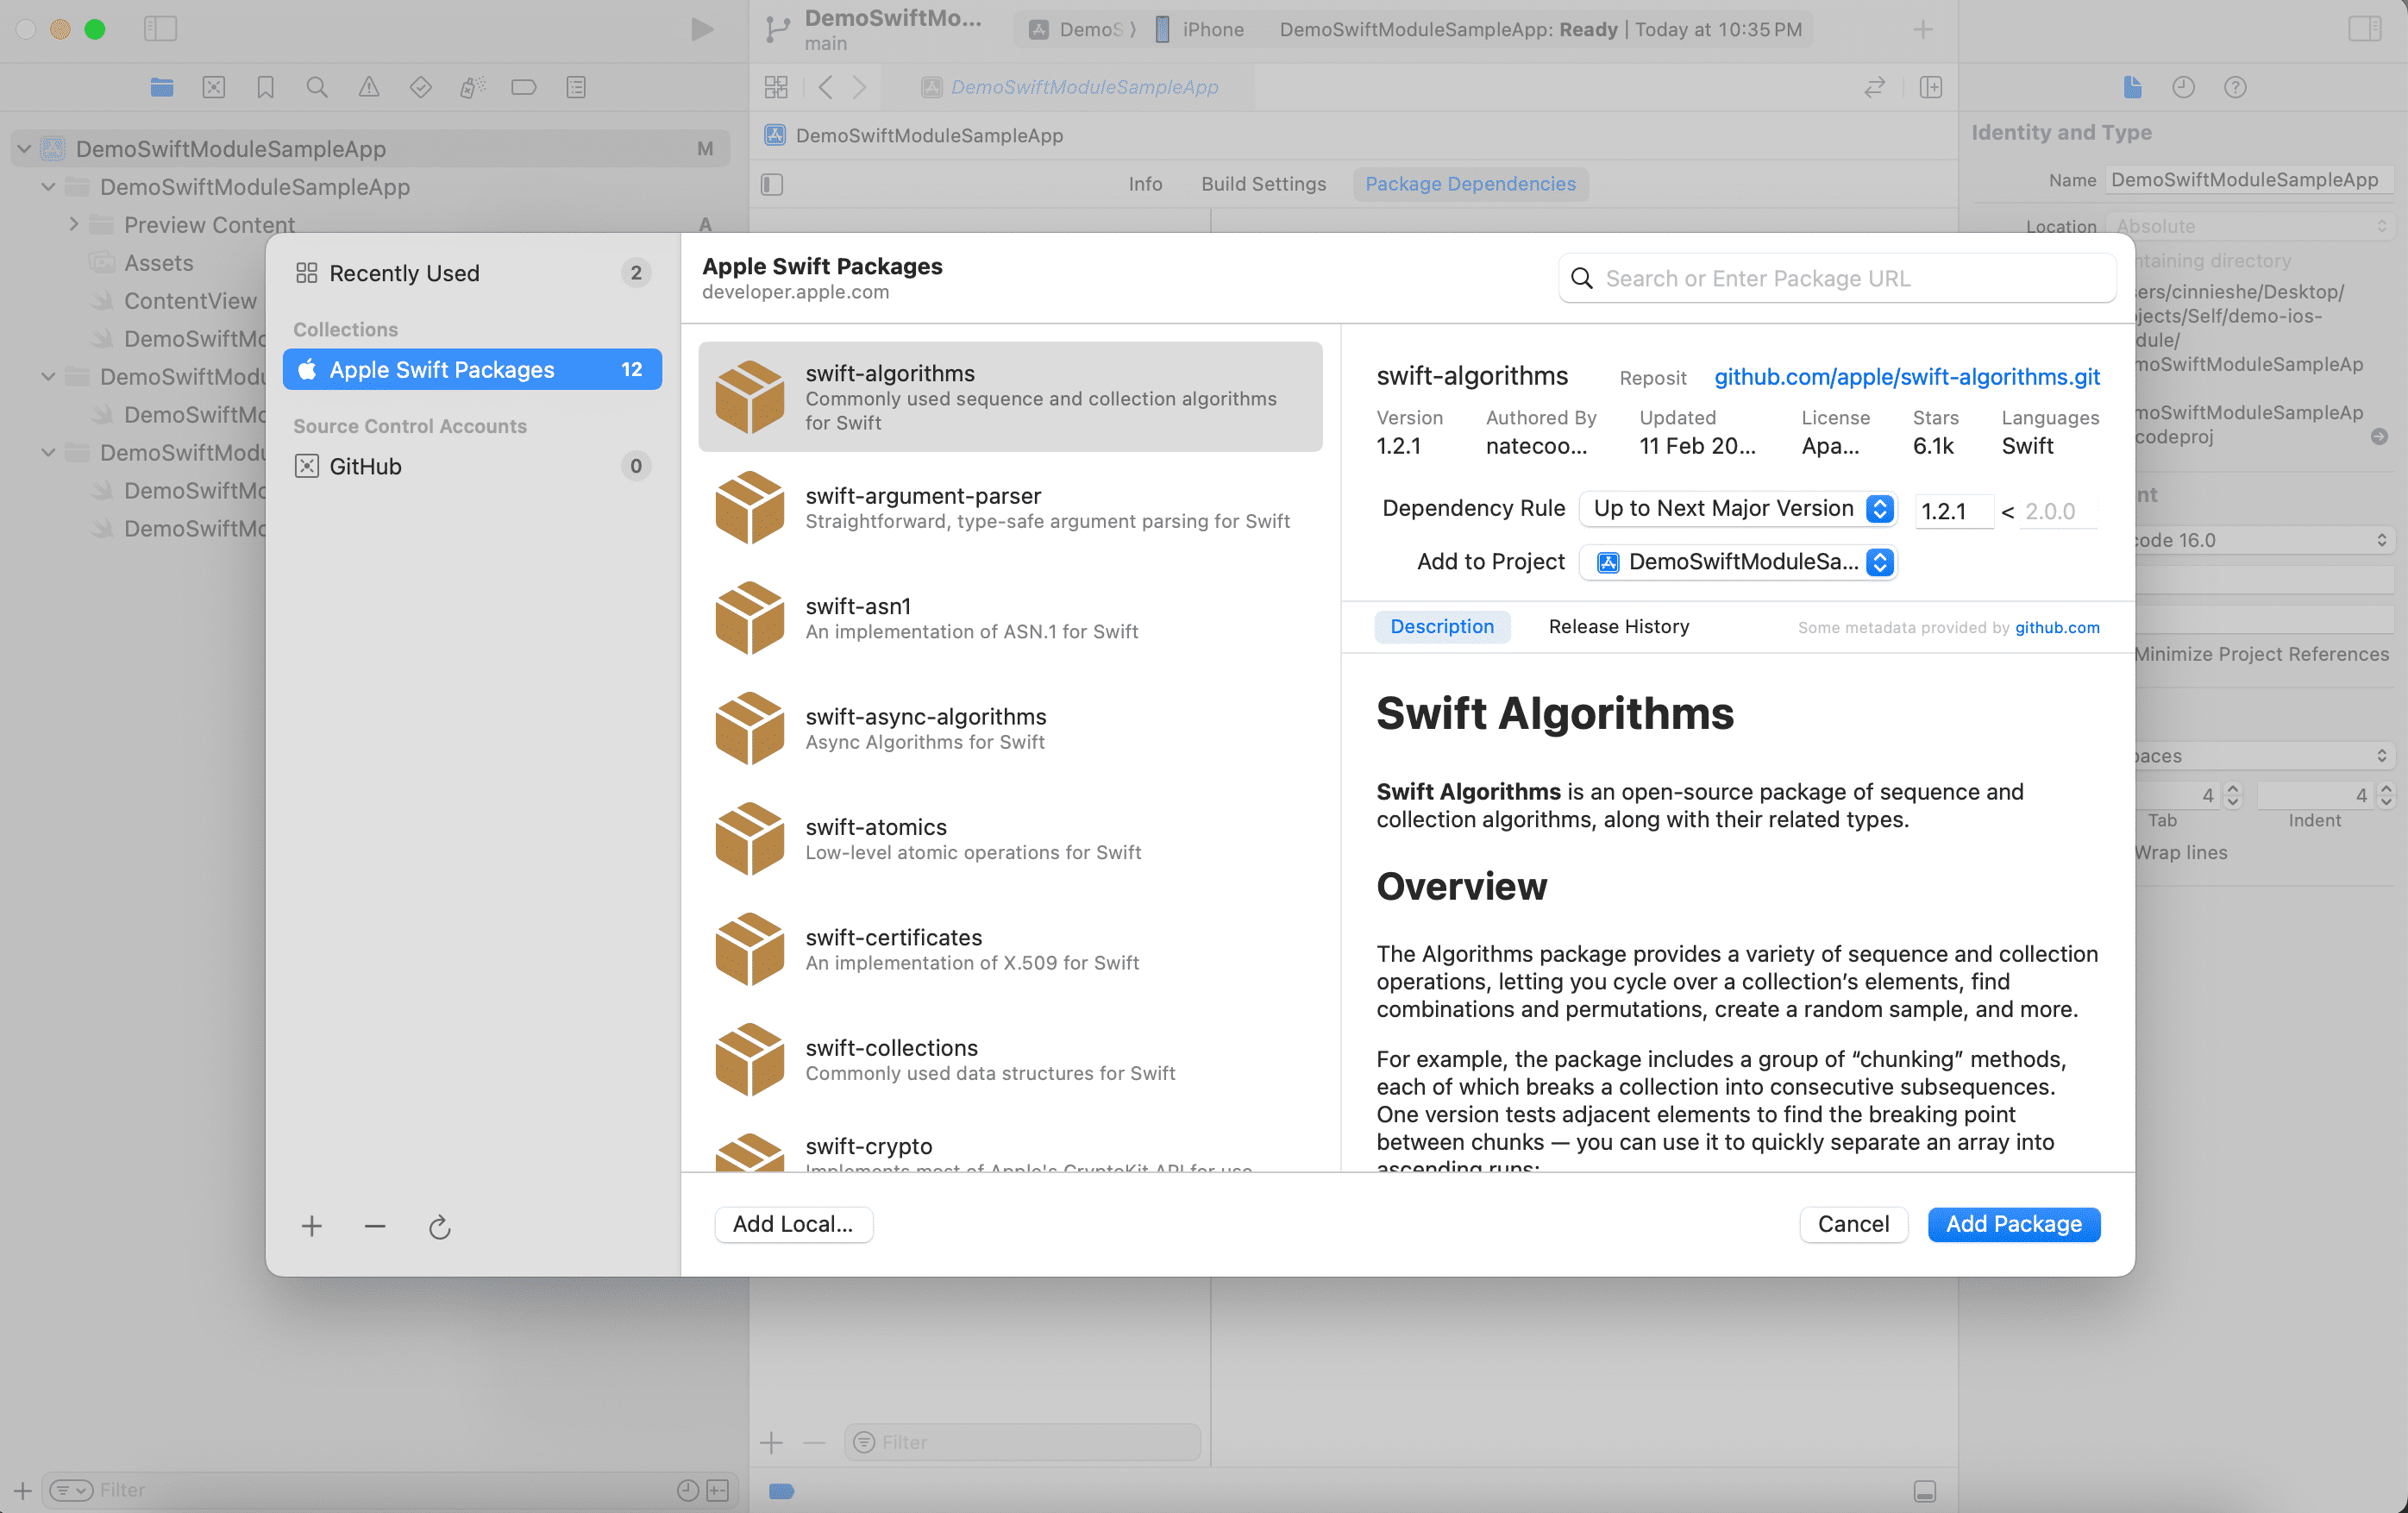Open the swift-algorithms GitHub repository link
The image size is (2408, 1513).
pos(1906,376)
